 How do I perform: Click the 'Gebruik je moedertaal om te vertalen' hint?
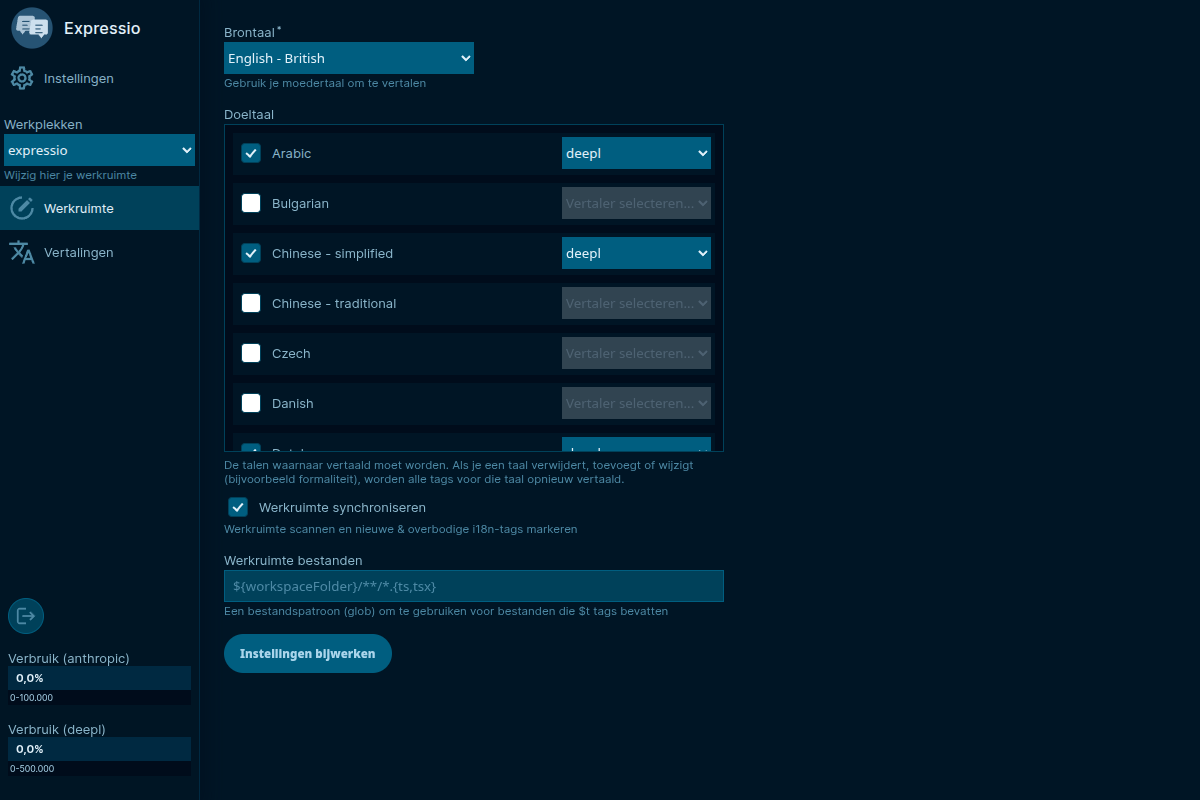point(325,83)
